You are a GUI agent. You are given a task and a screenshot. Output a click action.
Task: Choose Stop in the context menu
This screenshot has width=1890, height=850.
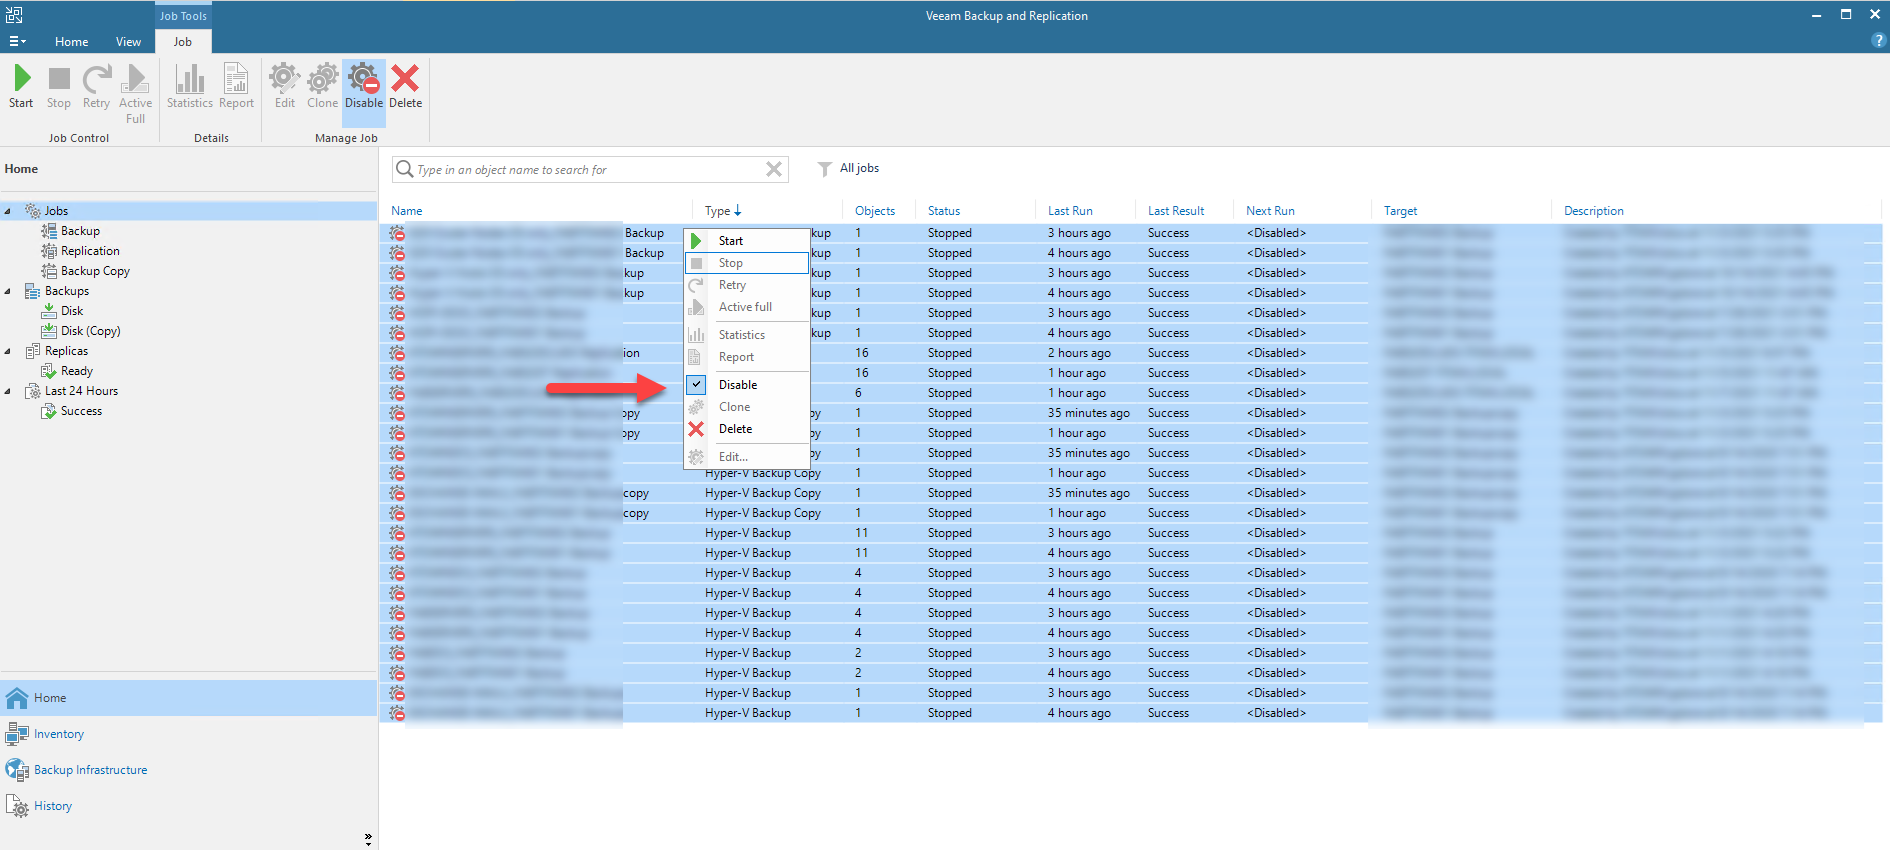747,263
